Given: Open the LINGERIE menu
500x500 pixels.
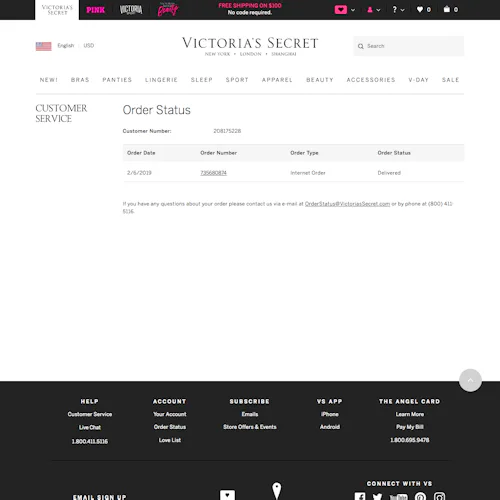Looking at the screenshot, I should [x=161, y=80].
